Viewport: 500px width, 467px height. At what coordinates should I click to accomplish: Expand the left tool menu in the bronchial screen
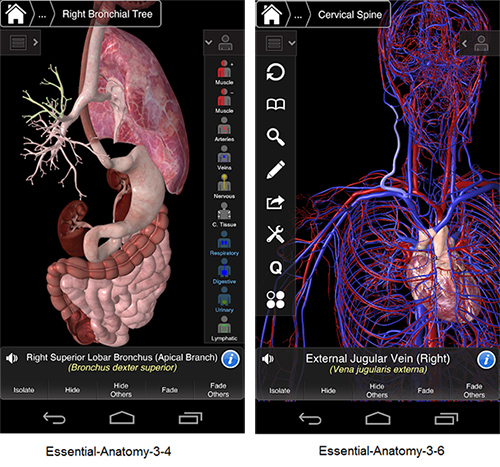click(x=20, y=42)
